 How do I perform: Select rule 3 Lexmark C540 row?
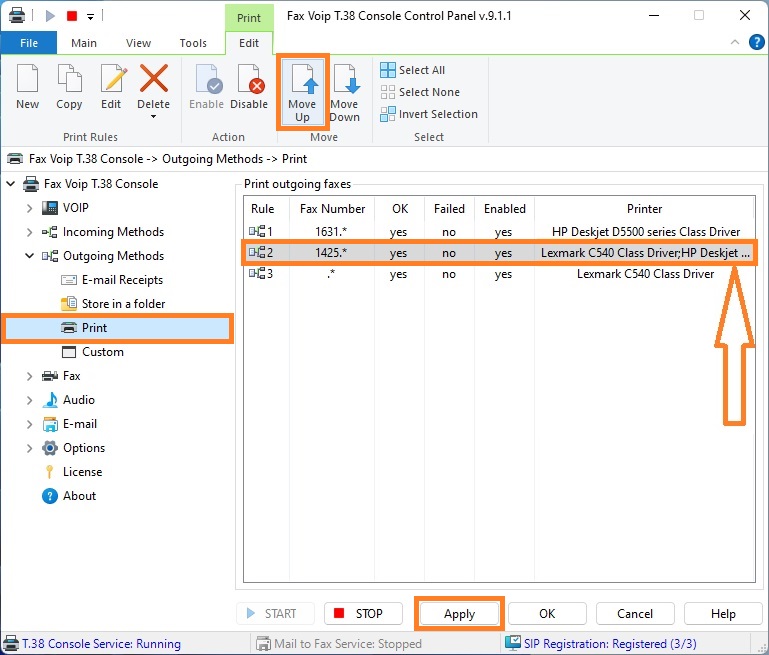click(499, 274)
